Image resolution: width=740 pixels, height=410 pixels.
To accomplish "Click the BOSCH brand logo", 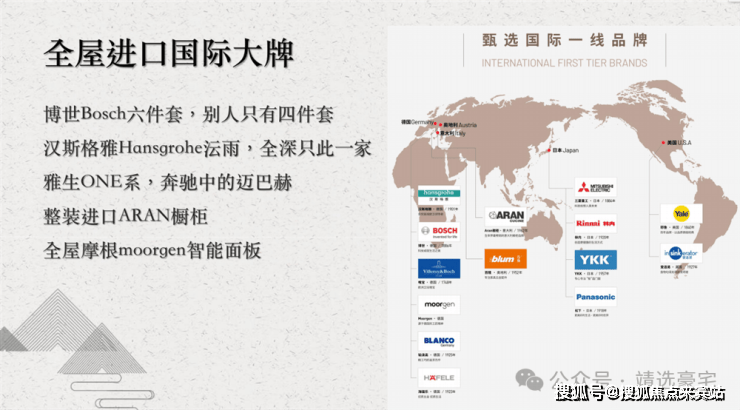I will pyautogui.click(x=439, y=231).
